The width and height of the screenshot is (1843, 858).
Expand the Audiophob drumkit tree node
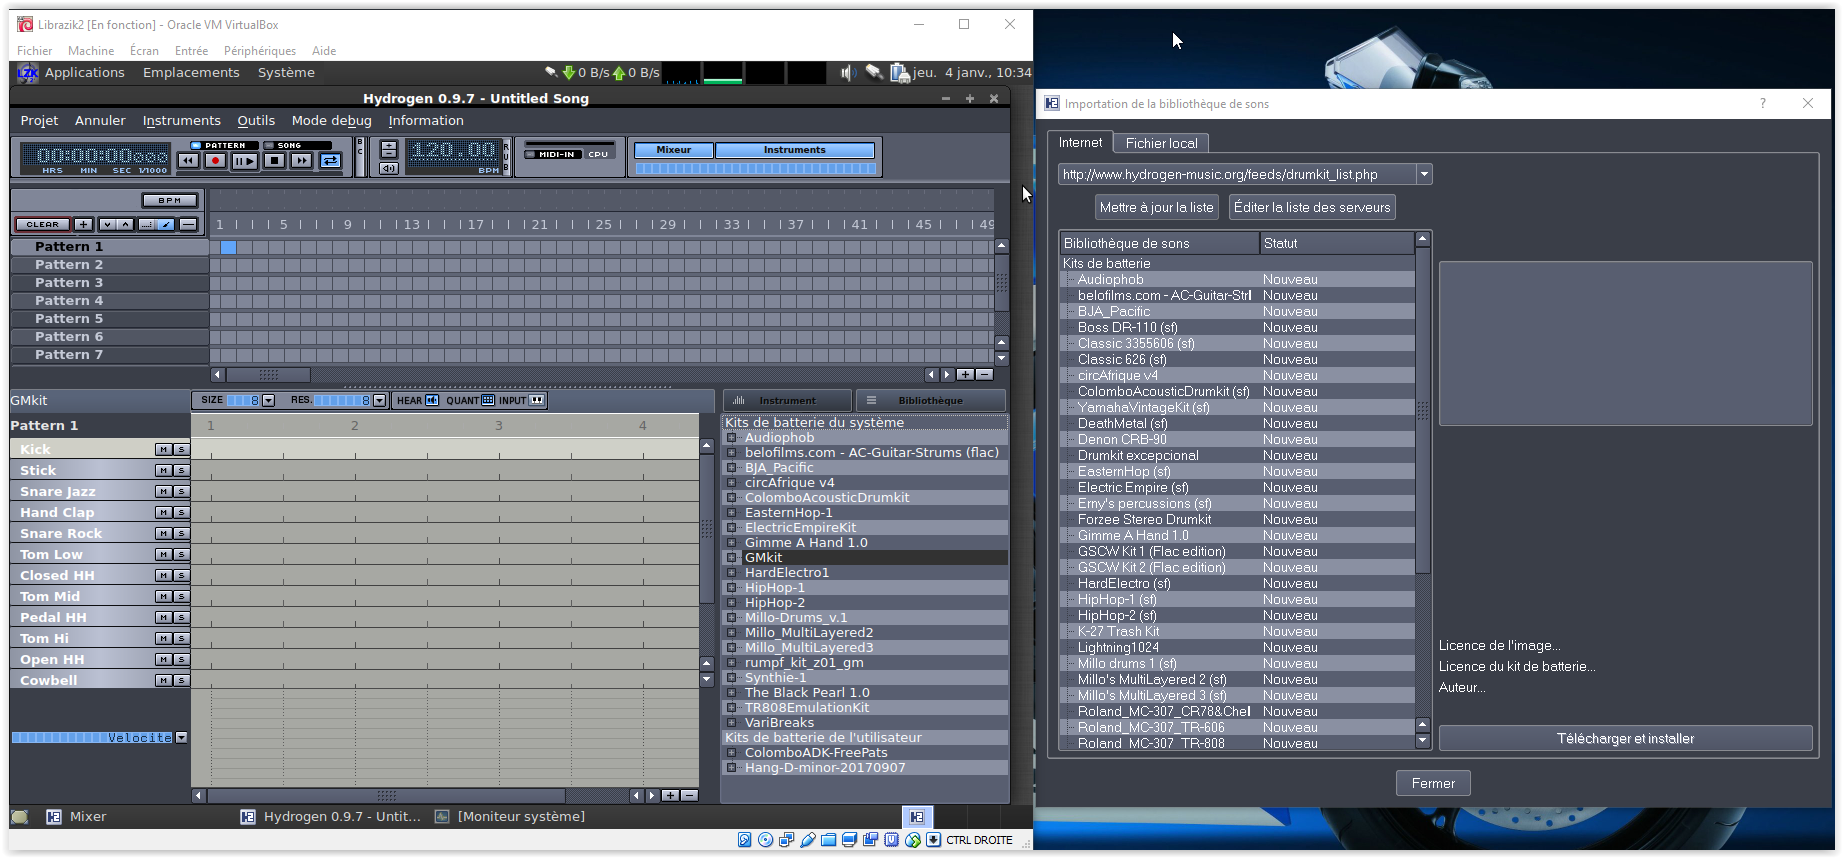(x=732, y=438)
